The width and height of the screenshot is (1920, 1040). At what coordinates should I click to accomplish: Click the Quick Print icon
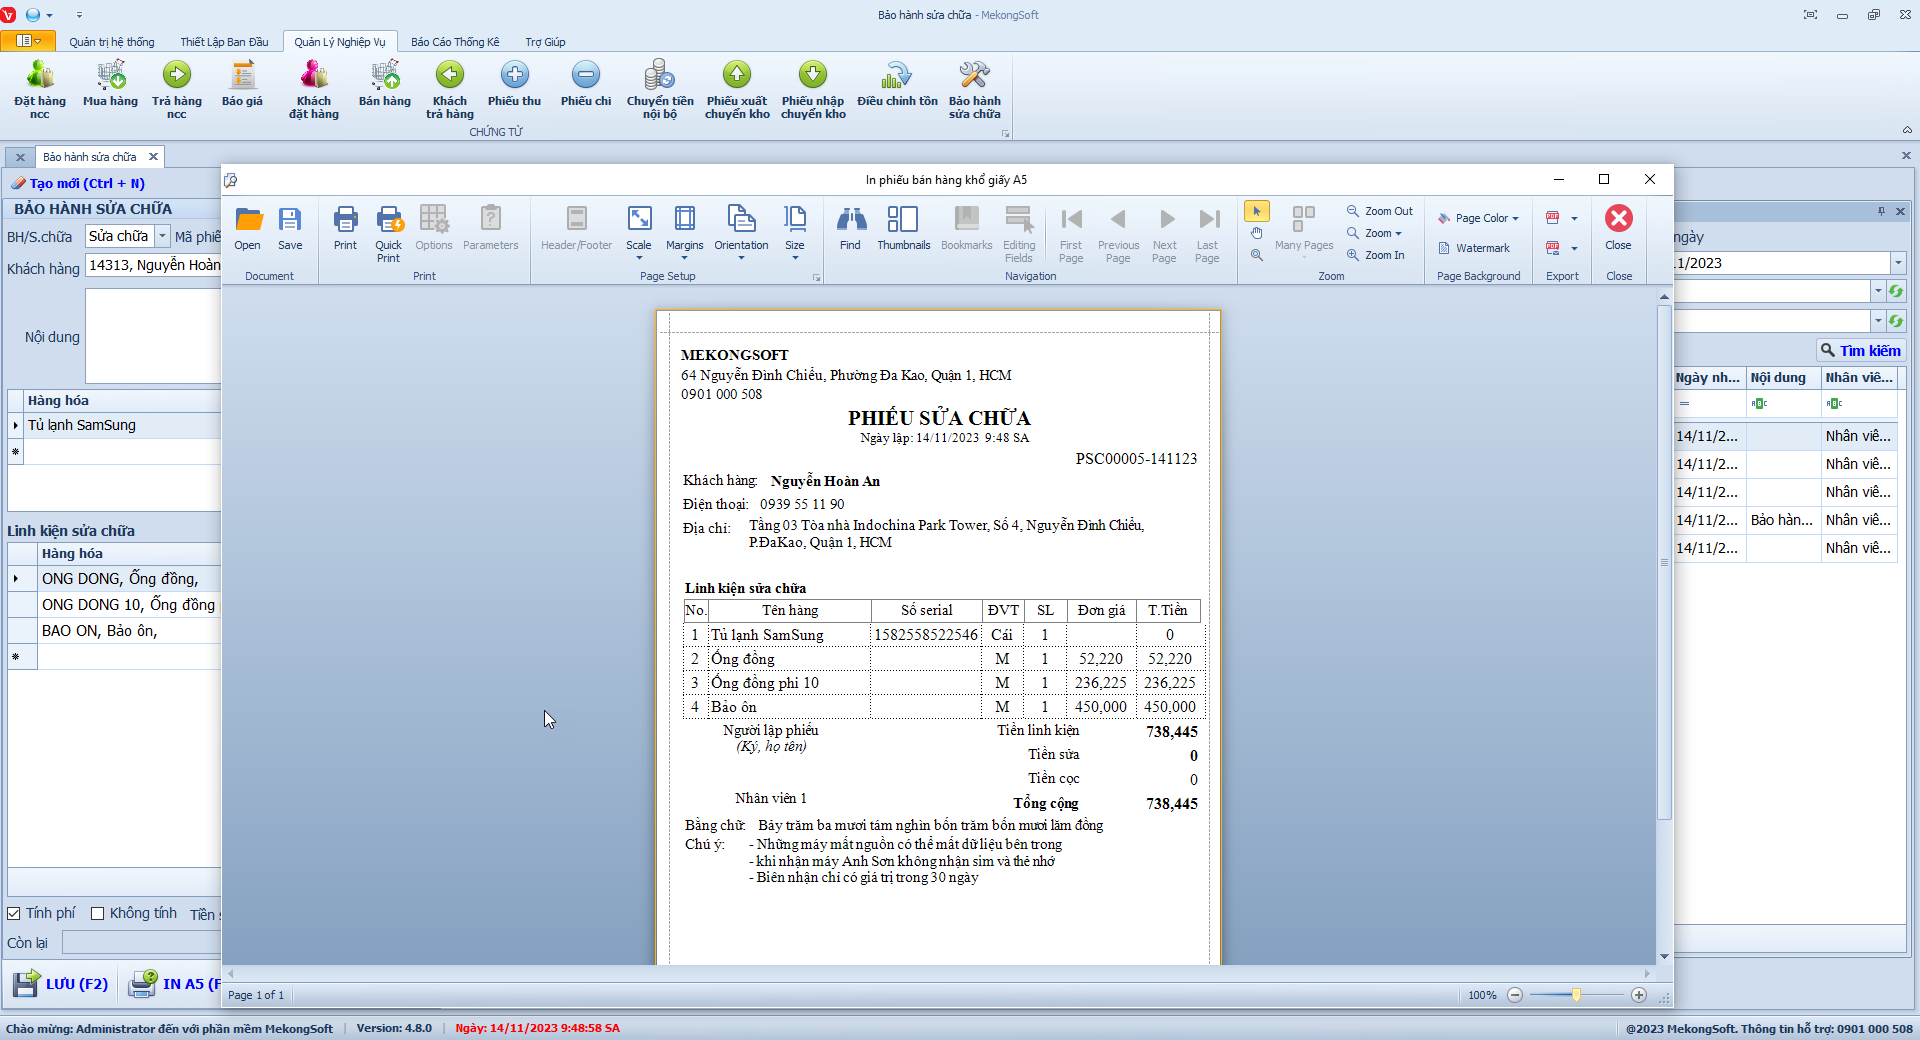click(388, 228)
